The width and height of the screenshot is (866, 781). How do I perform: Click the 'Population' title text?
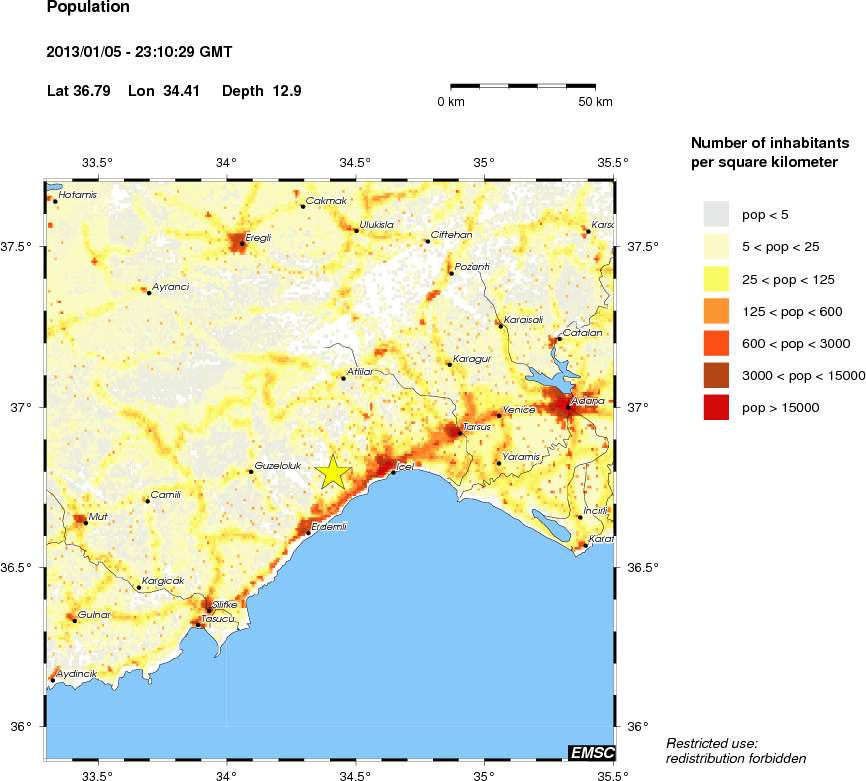click(88, 8)
